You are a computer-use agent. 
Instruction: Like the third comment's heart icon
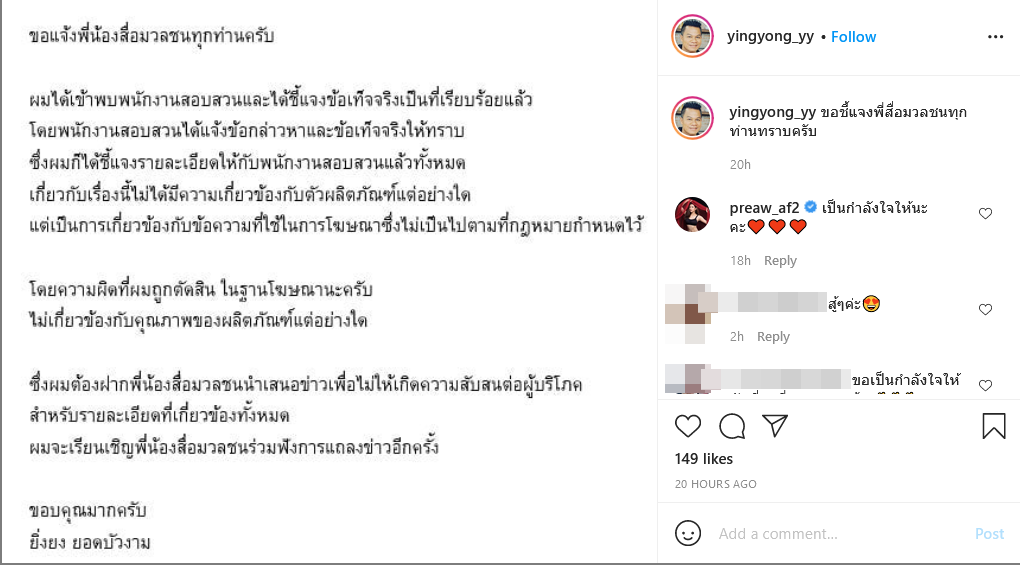986,386
